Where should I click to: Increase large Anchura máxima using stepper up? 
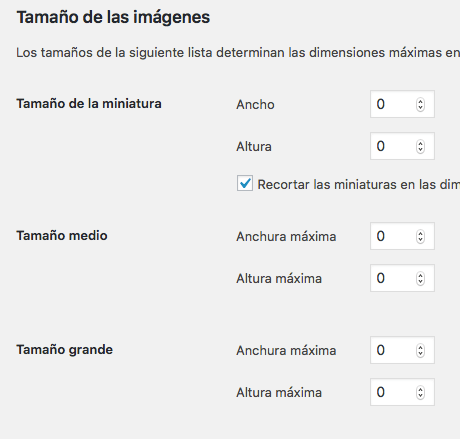[x=421, y=347]
